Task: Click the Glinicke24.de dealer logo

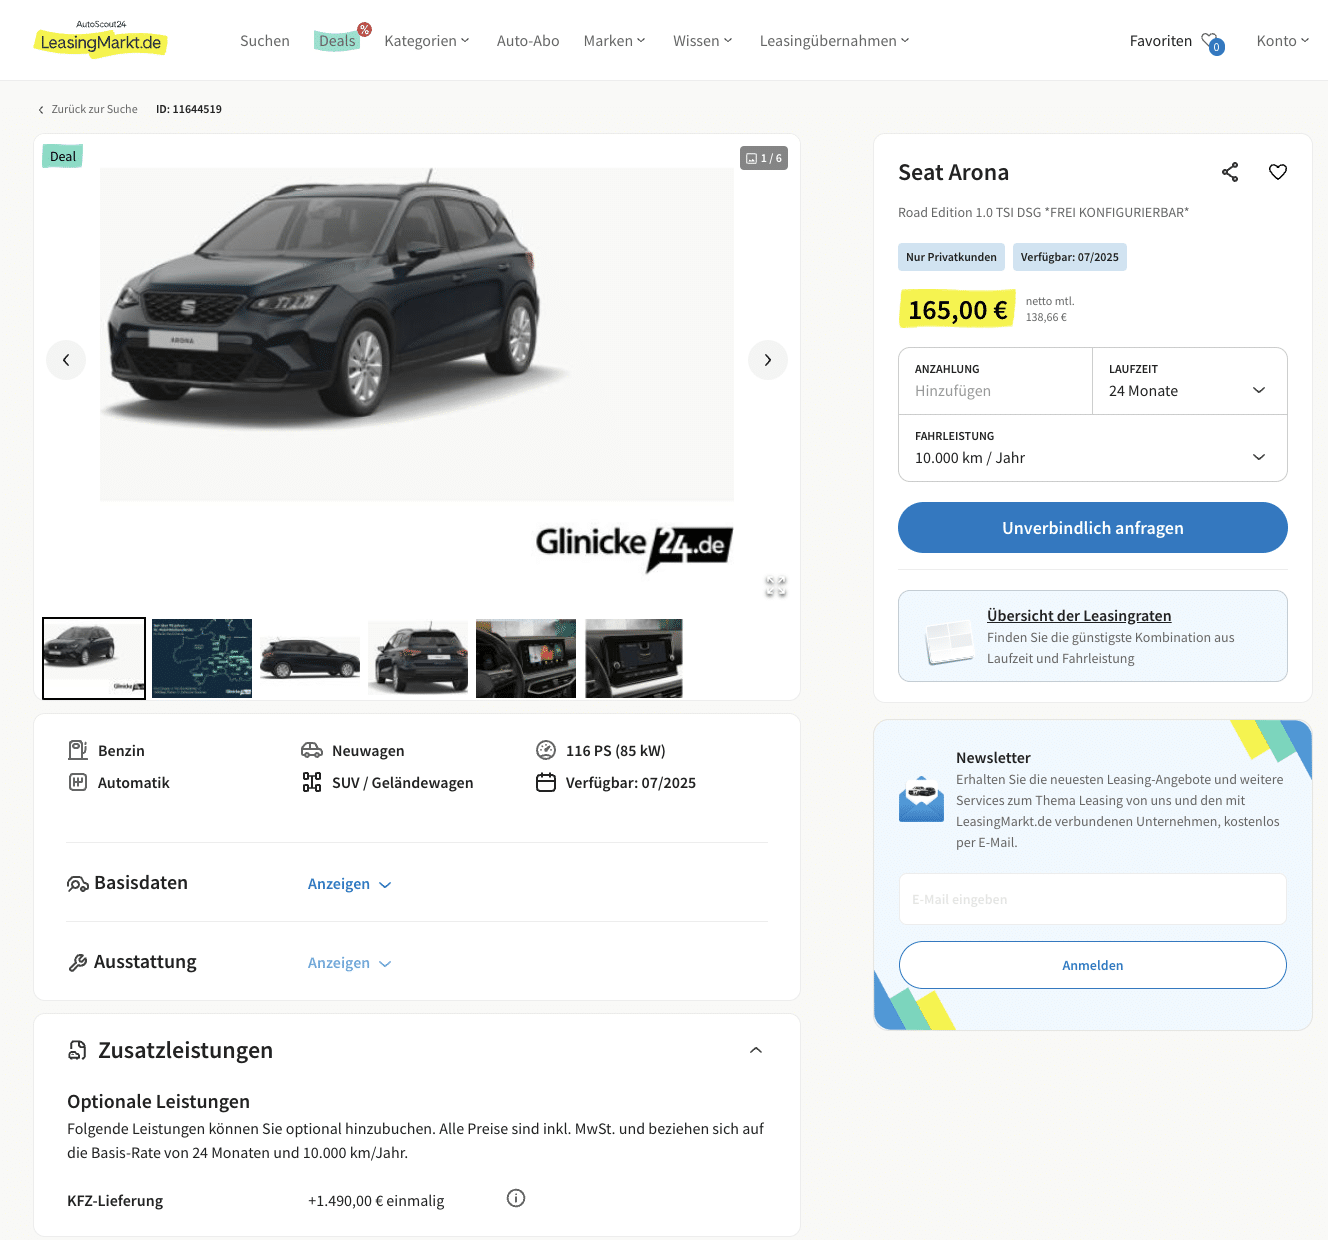Action: [634, 547]
